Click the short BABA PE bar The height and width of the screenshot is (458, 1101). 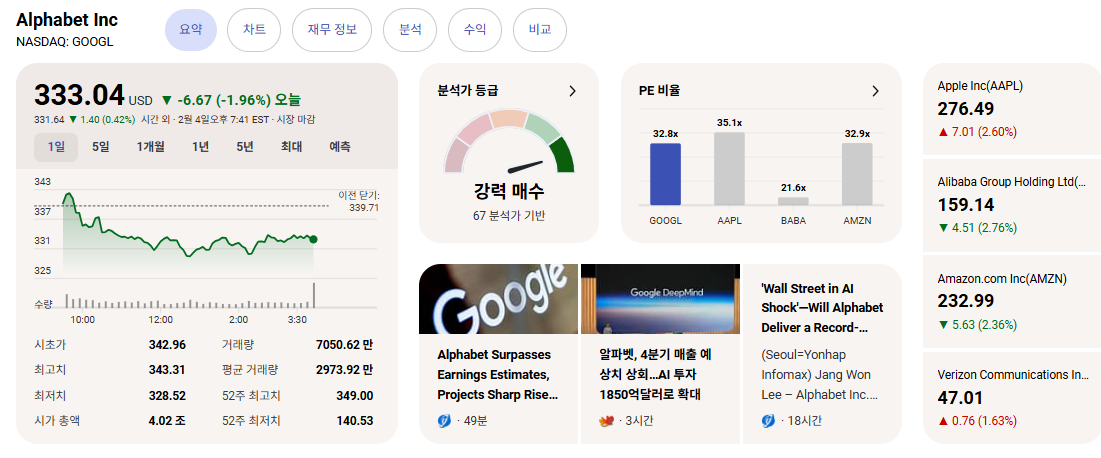pos(793,201)
